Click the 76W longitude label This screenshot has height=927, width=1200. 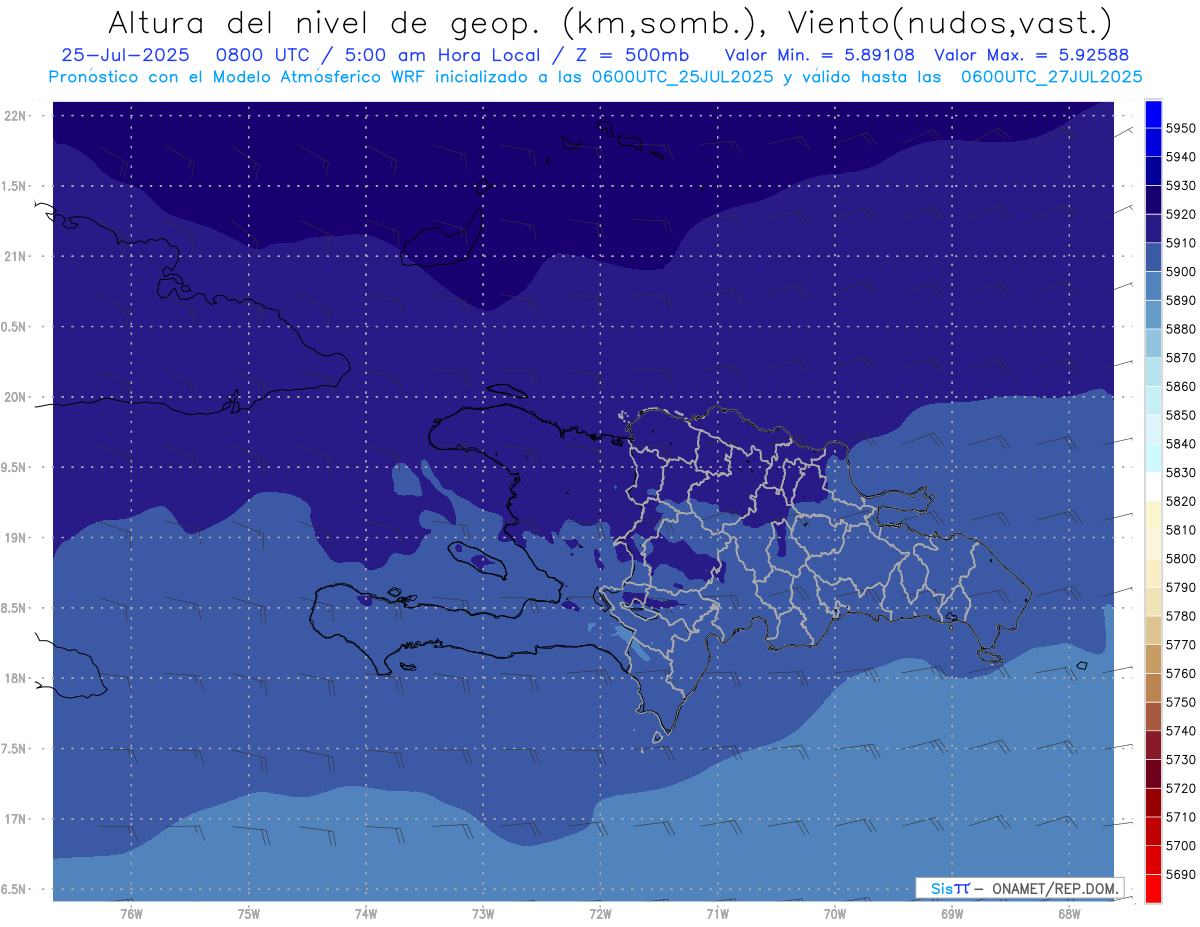(x=131, y=914)
